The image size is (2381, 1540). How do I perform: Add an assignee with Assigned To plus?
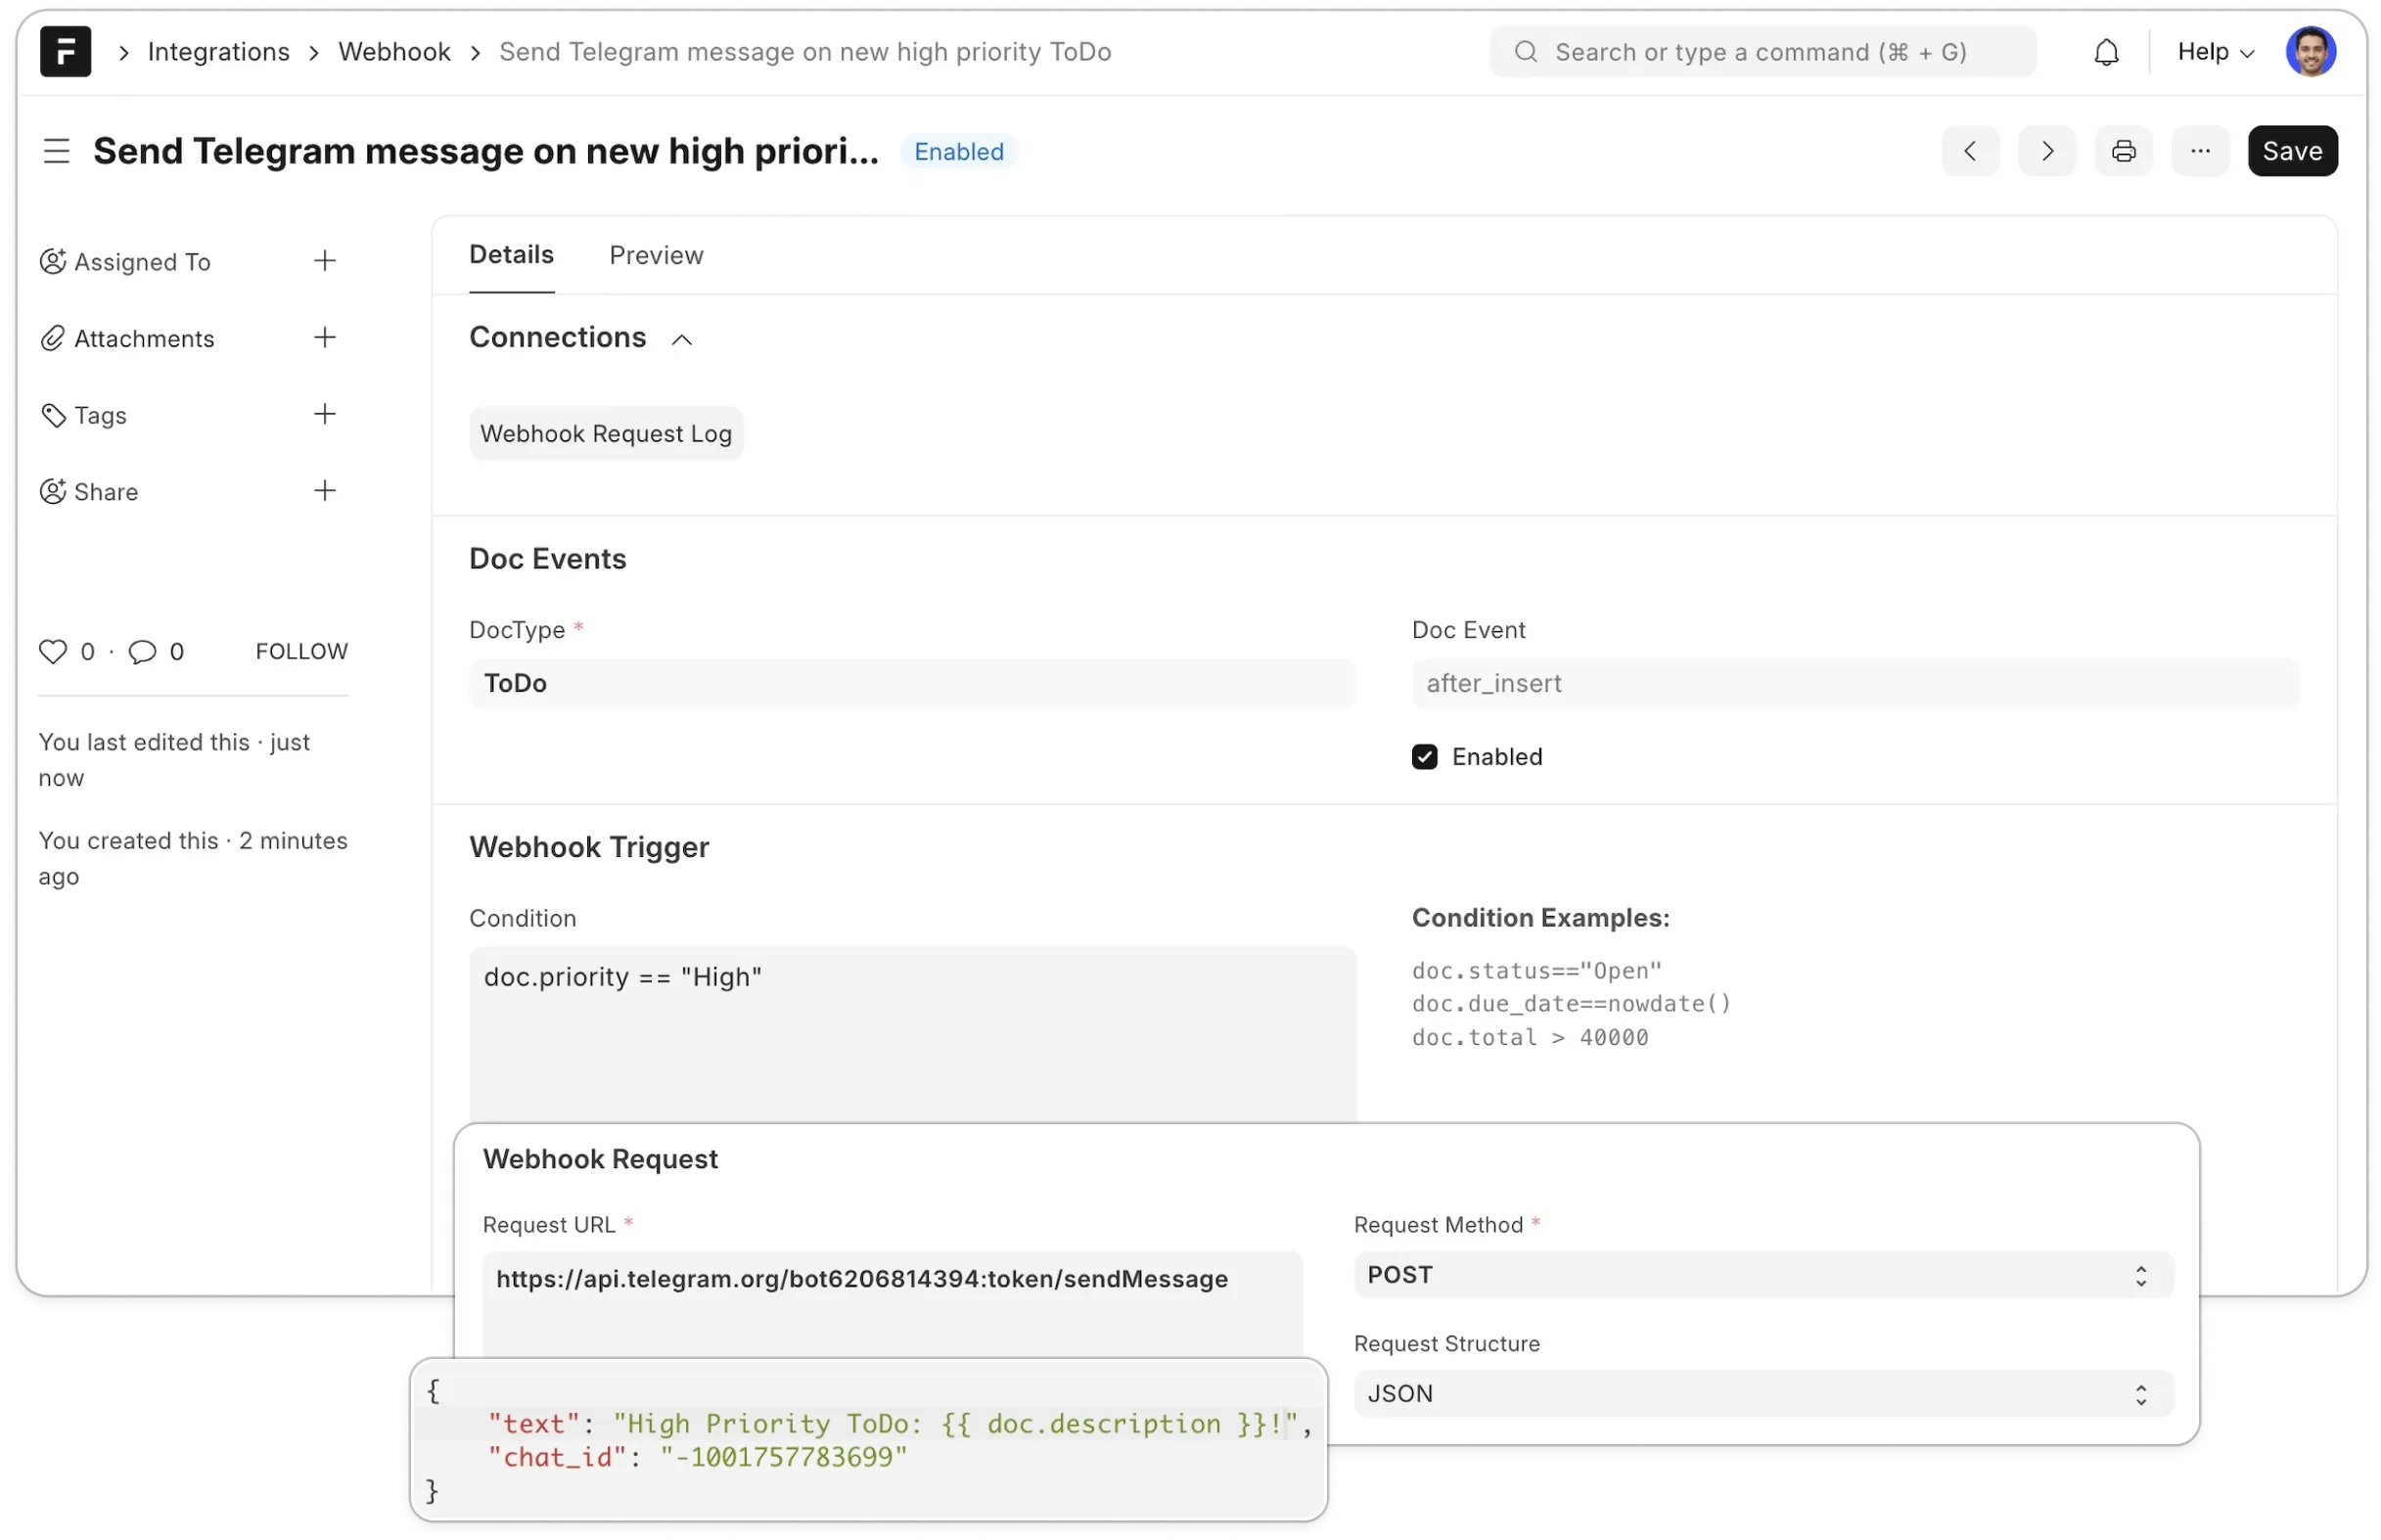pos(324,261)
